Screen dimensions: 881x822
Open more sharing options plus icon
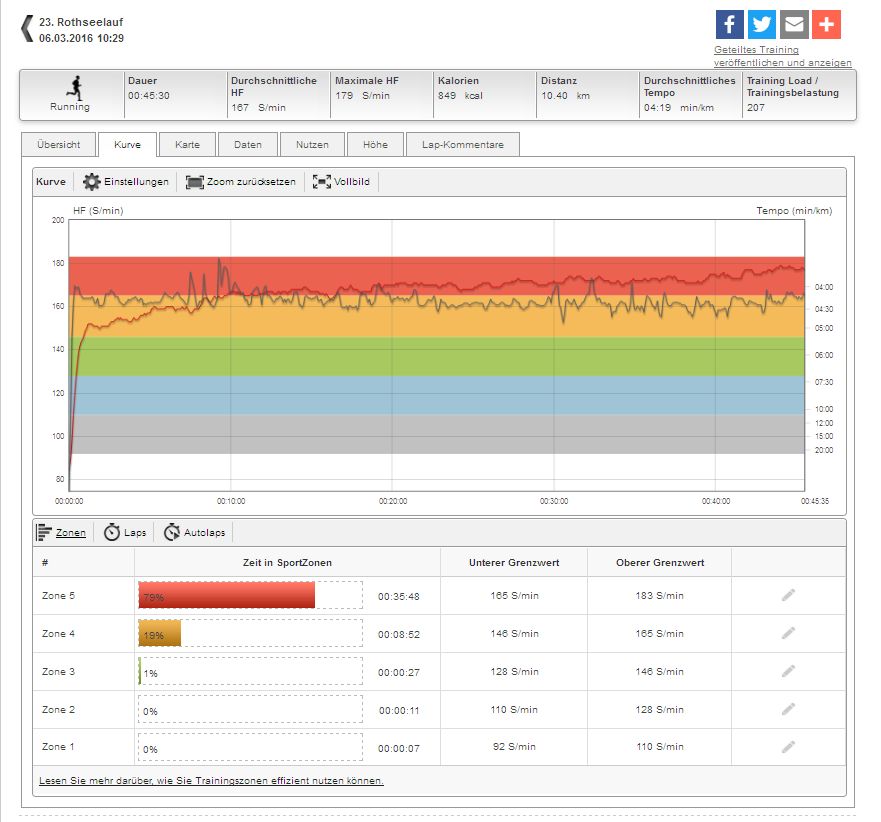tap(826, 24)
